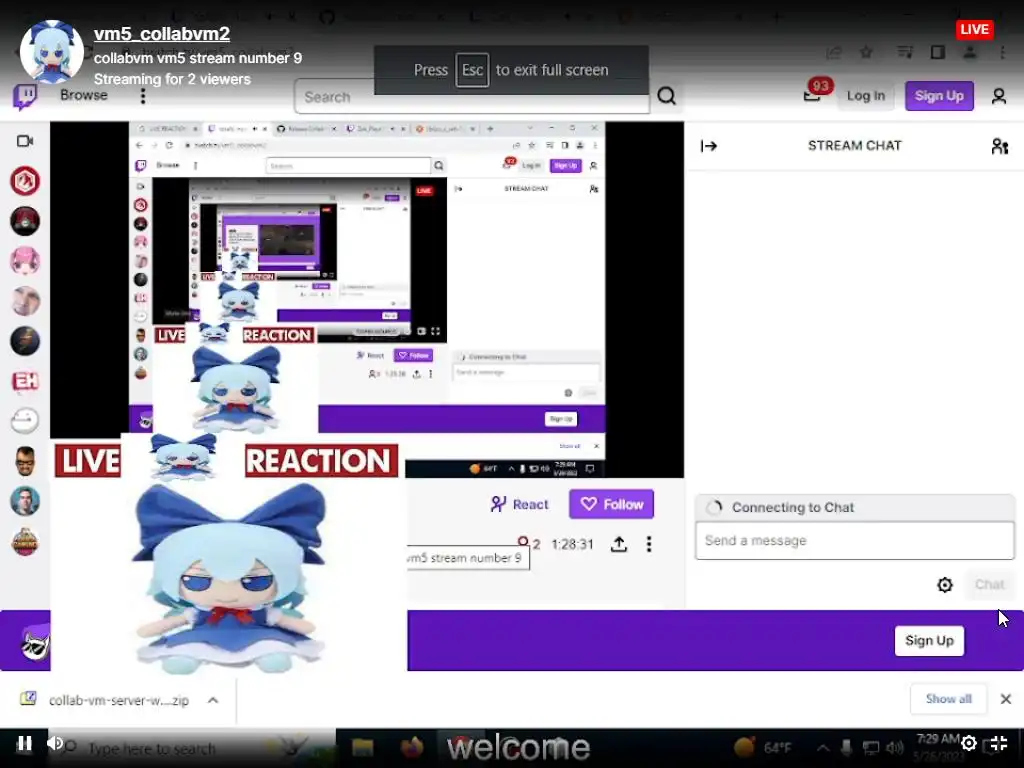The image size is (1024, 768).
Task: Click the Log In button
Action: click(865, 96)
